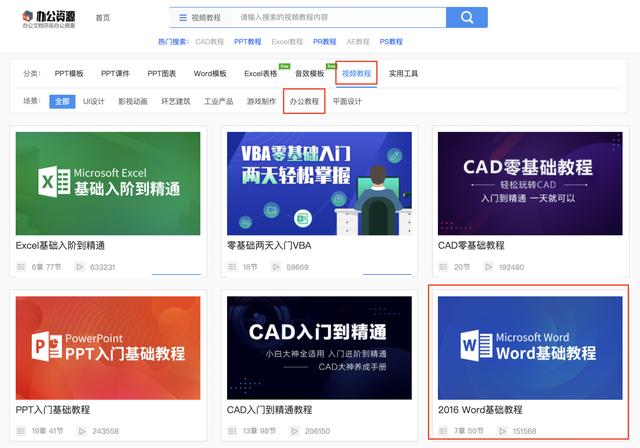The height and width of the screenshot is (448, 640).
Task: Open the CAD入门到精通 course thumbnail
Action: click(x=319, y=348)
